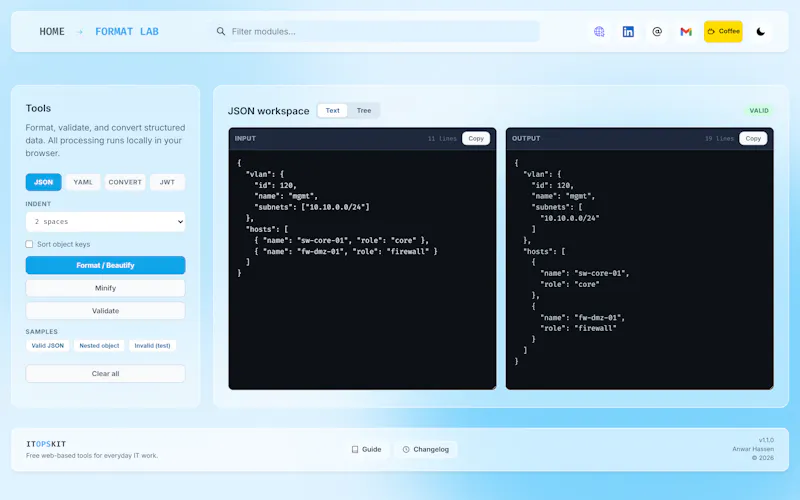Screen dimensions: 800x500
Task: Click FORMAT LAB breadcrumb
Action: [x=127, y=32]
